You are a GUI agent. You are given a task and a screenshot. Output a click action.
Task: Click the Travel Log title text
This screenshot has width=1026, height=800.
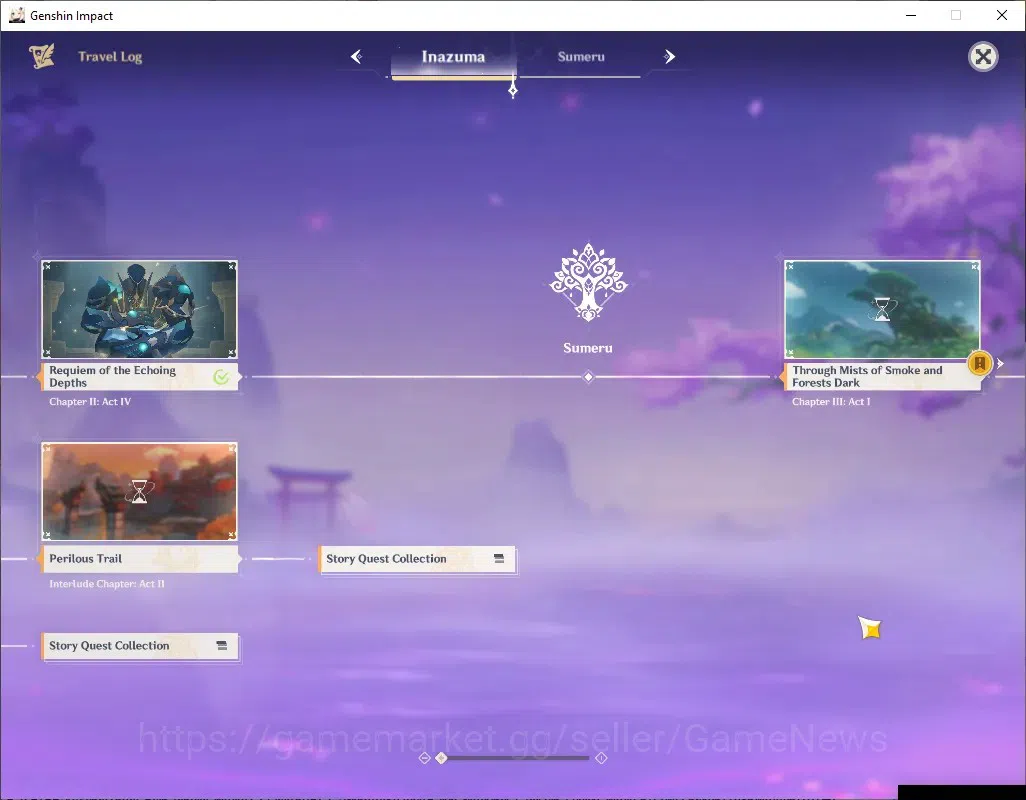110,57
